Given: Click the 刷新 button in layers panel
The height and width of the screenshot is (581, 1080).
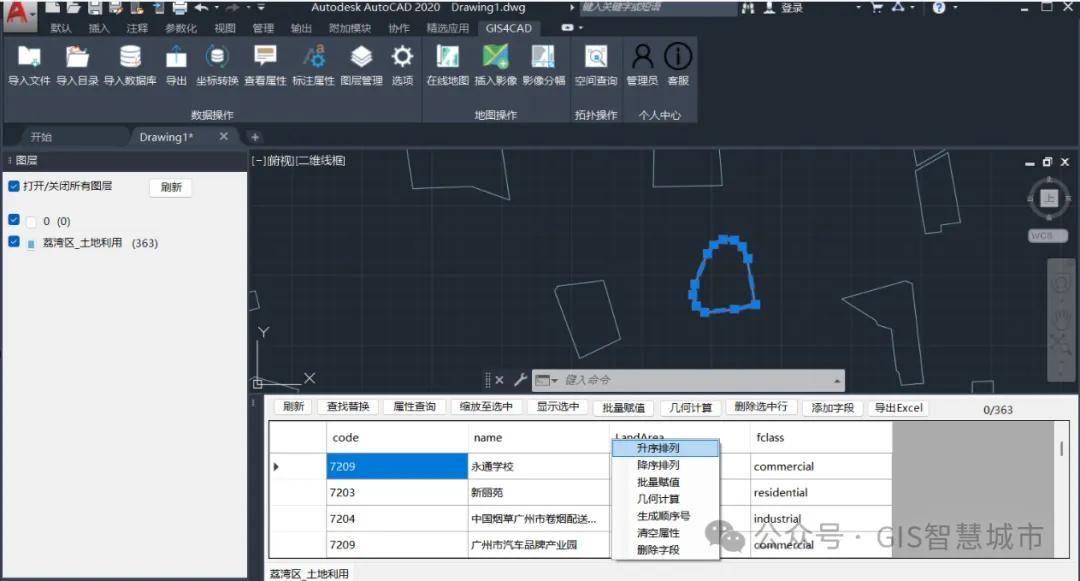Looking at the screenshot, I should [171, 187].
